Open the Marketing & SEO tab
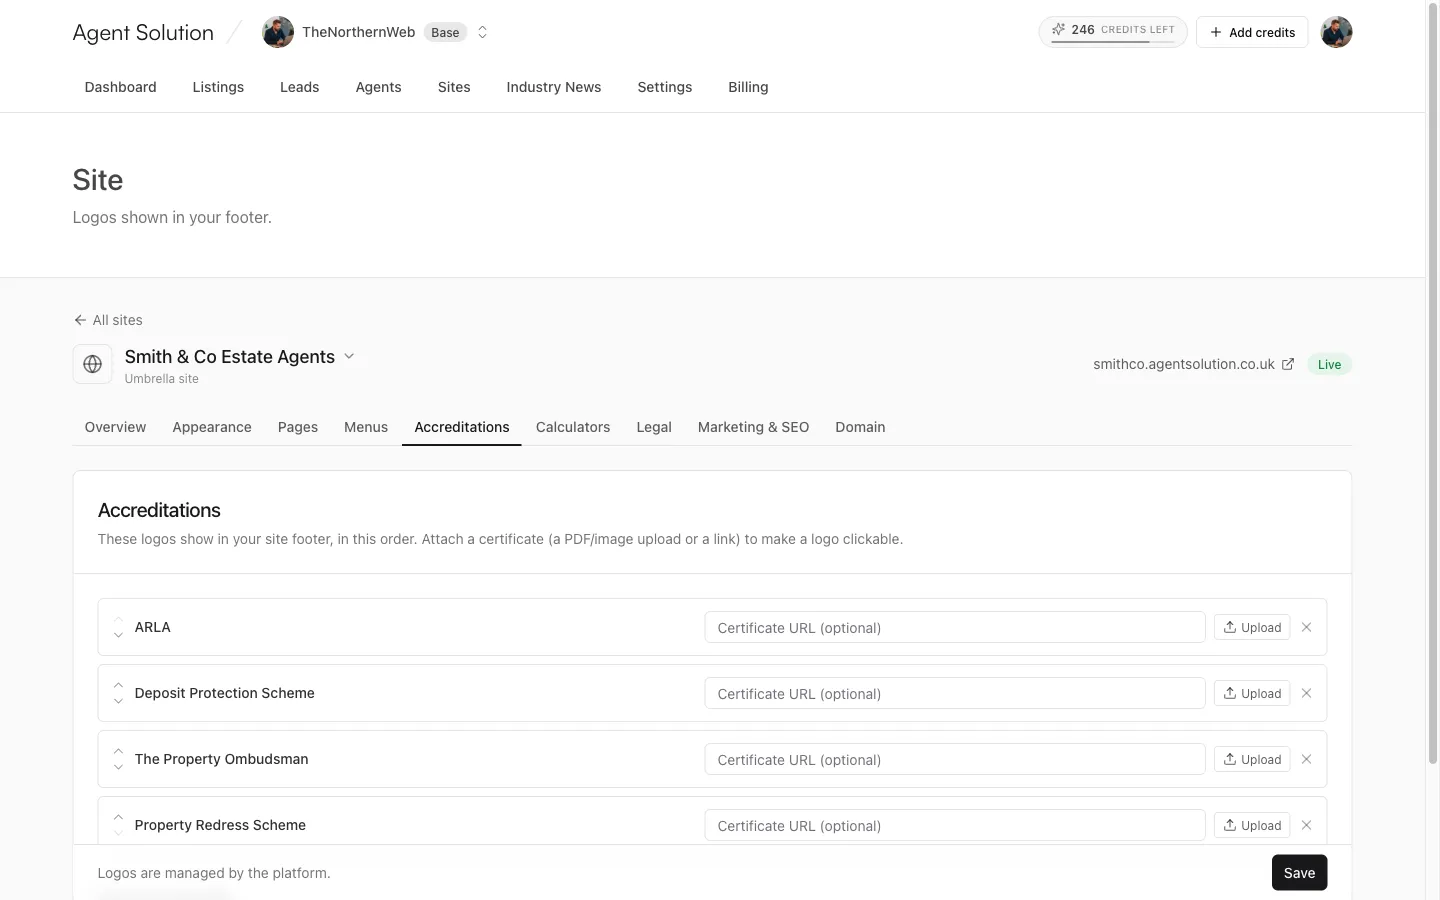The width and height of the screenshot is (1440, 900). (x=753, y=427)
